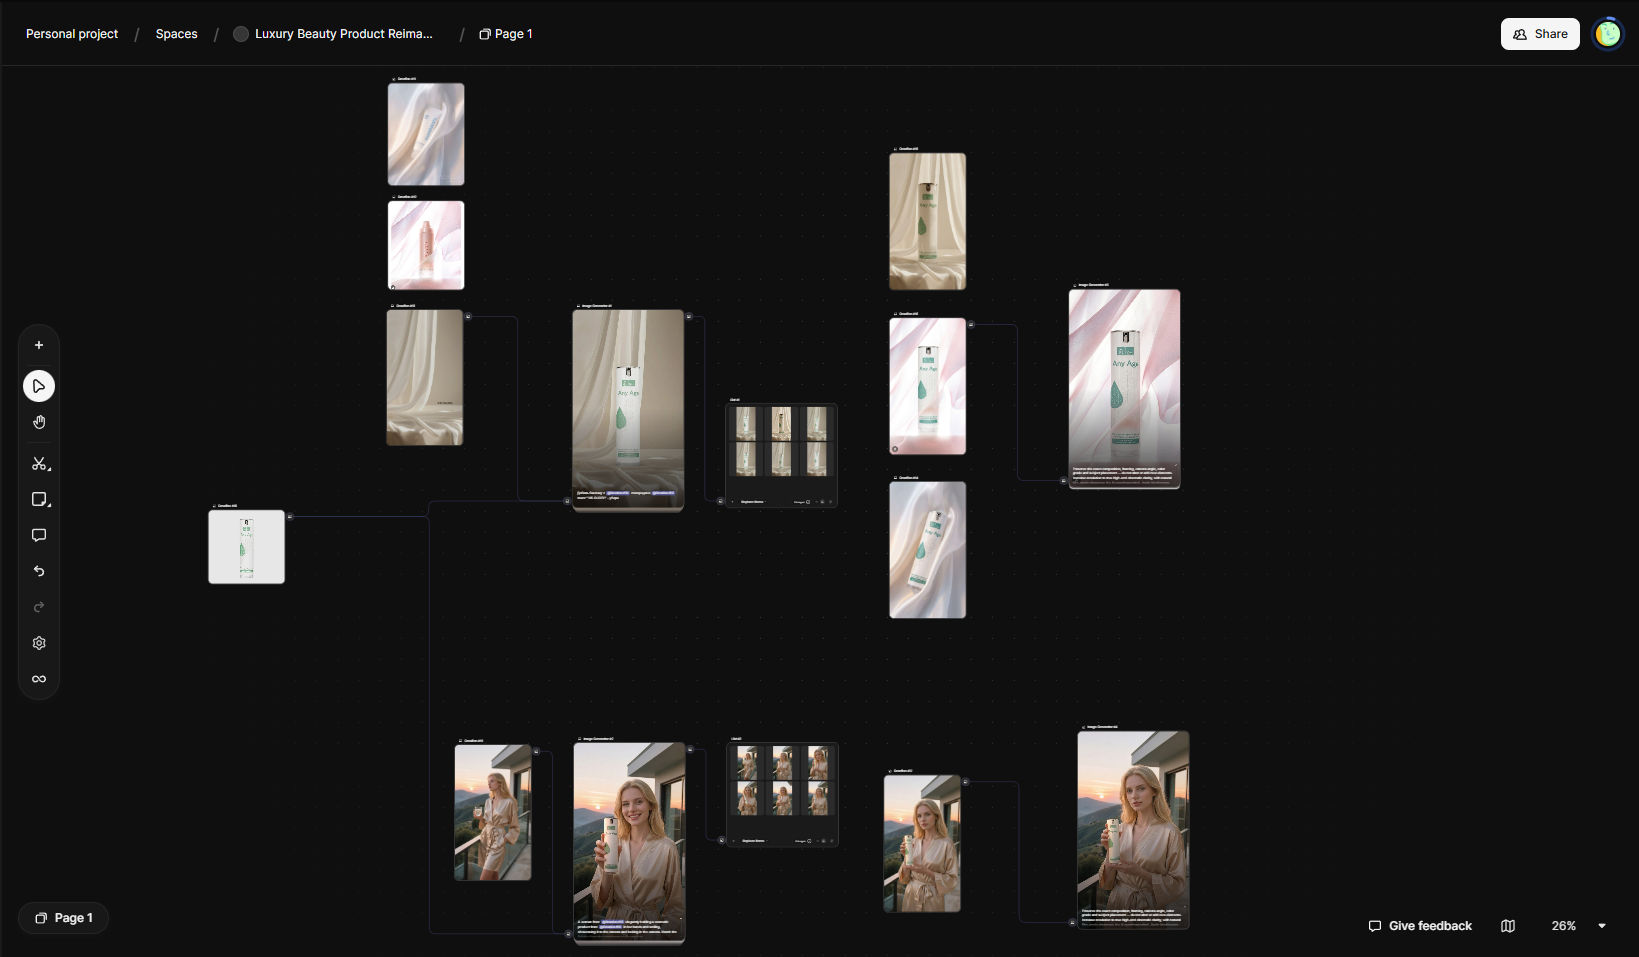Screen dimensions: 1639x957
Task: Activate the hand pan tool
Action: (39, 422)
